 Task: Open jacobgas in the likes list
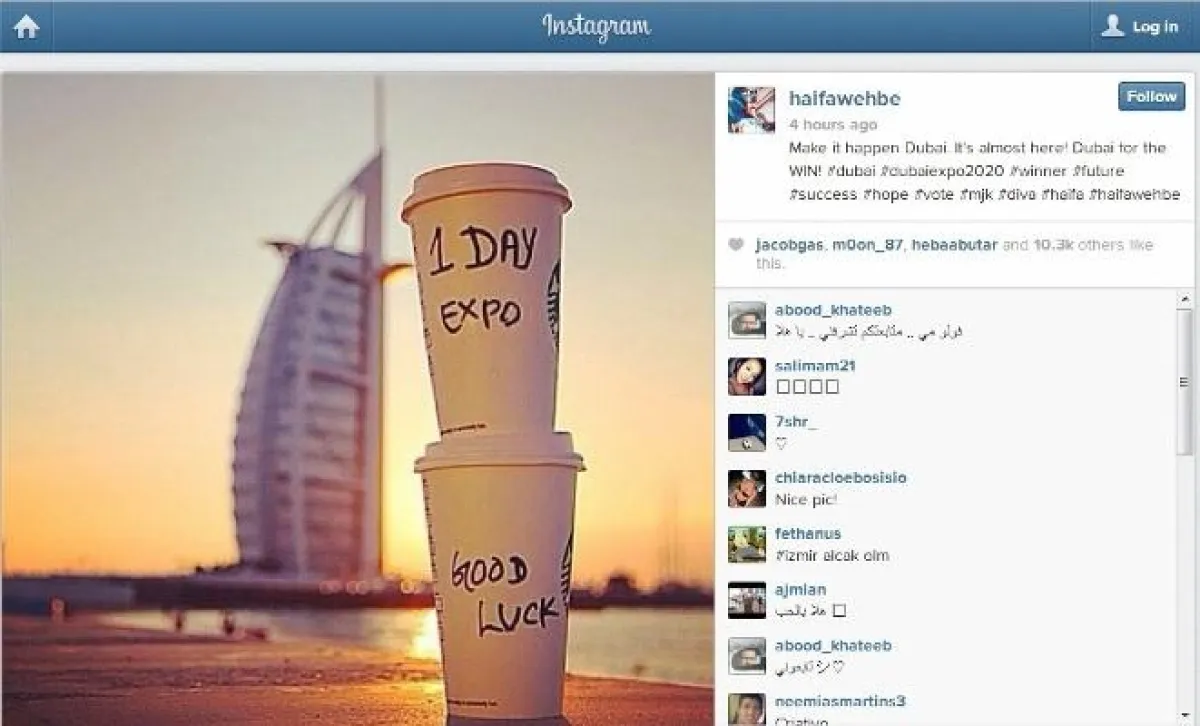(790, 245)
